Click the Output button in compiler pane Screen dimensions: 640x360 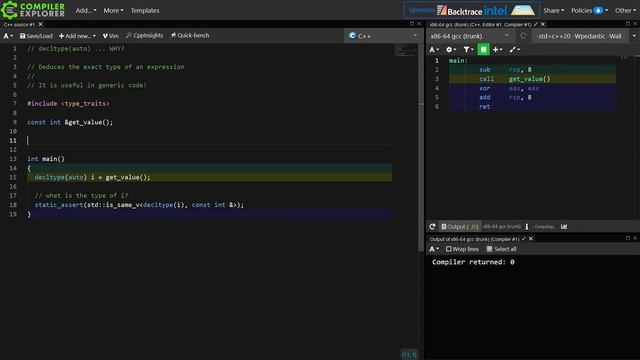pos(459,227)
